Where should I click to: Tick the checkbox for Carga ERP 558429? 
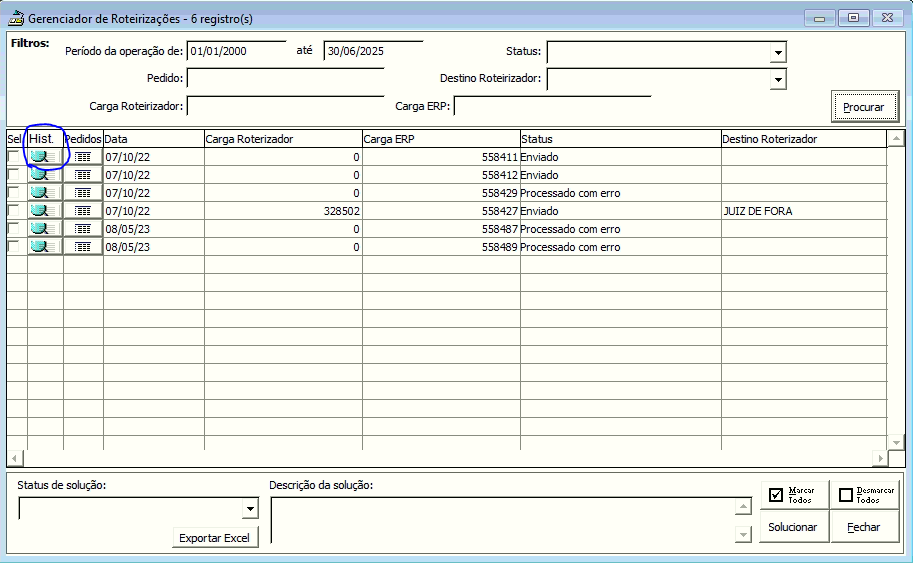[13, 193]
